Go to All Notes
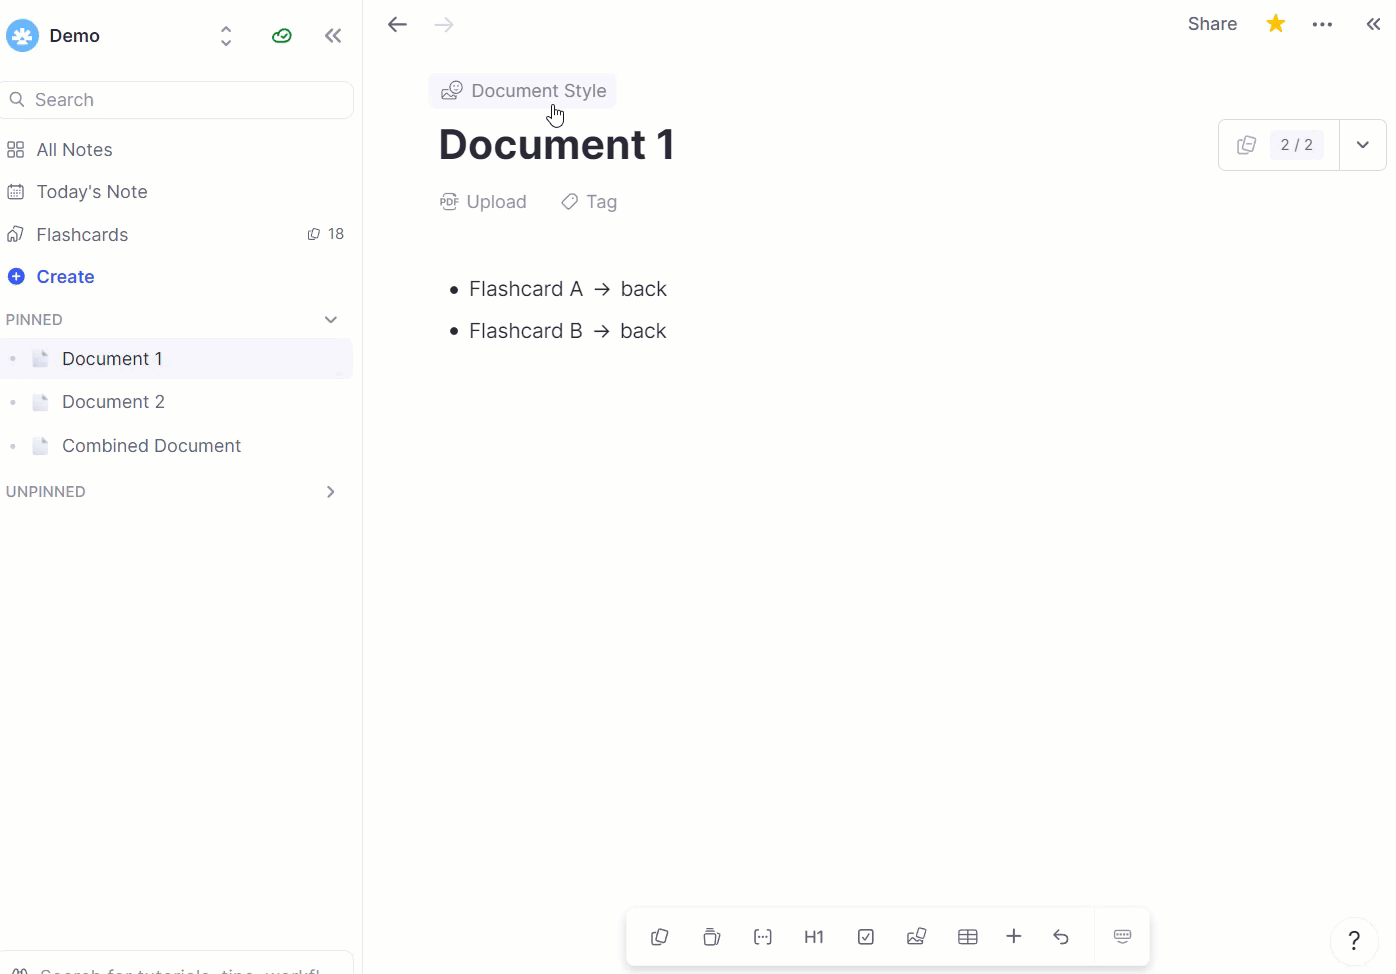The height and width of the screenshot is (974, 1396). pyautogui.click(x=74, y=150)
